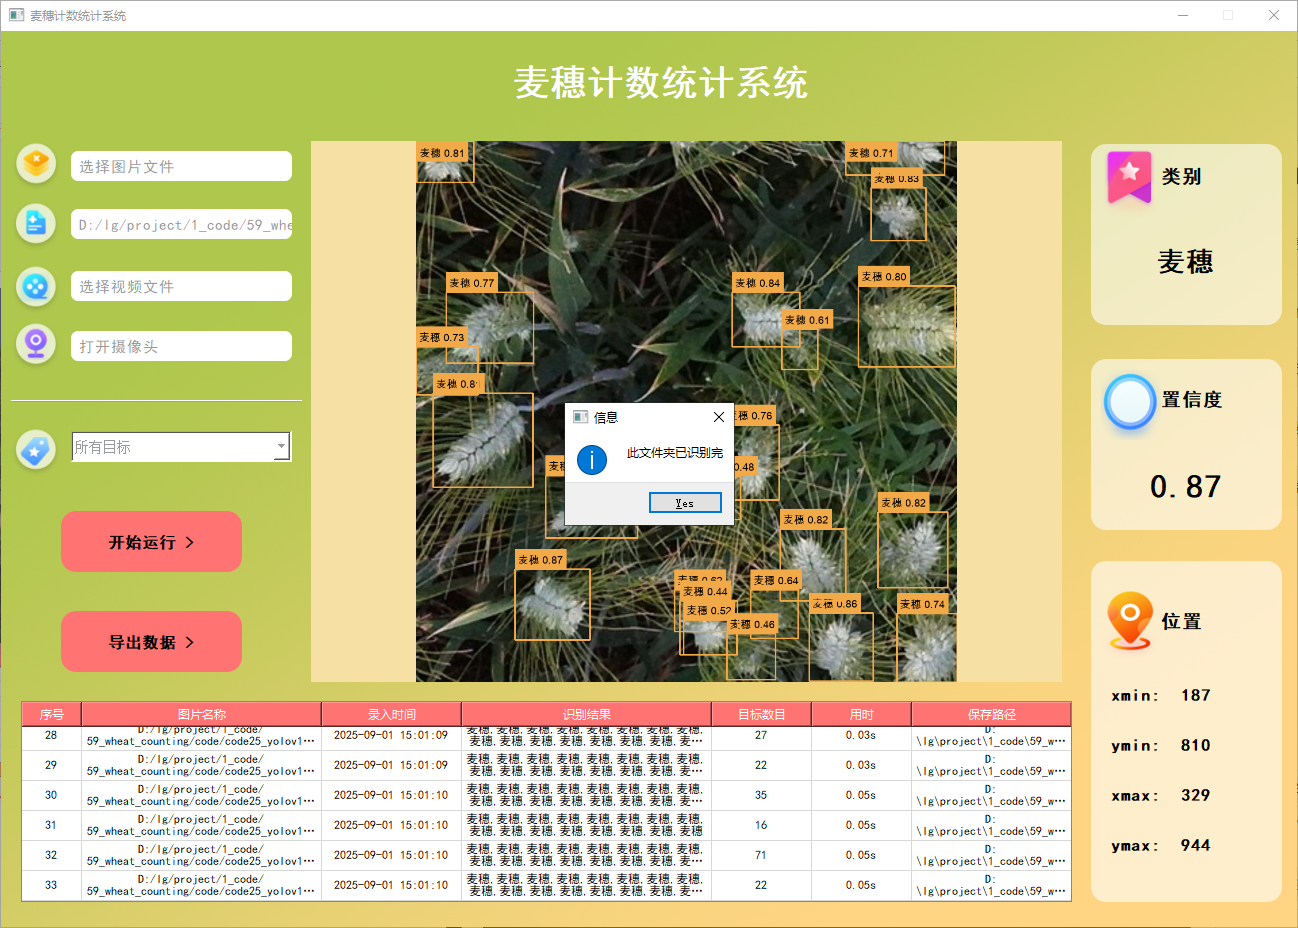Click the info icon in 信息 dialog

click(x=592, y=459)
